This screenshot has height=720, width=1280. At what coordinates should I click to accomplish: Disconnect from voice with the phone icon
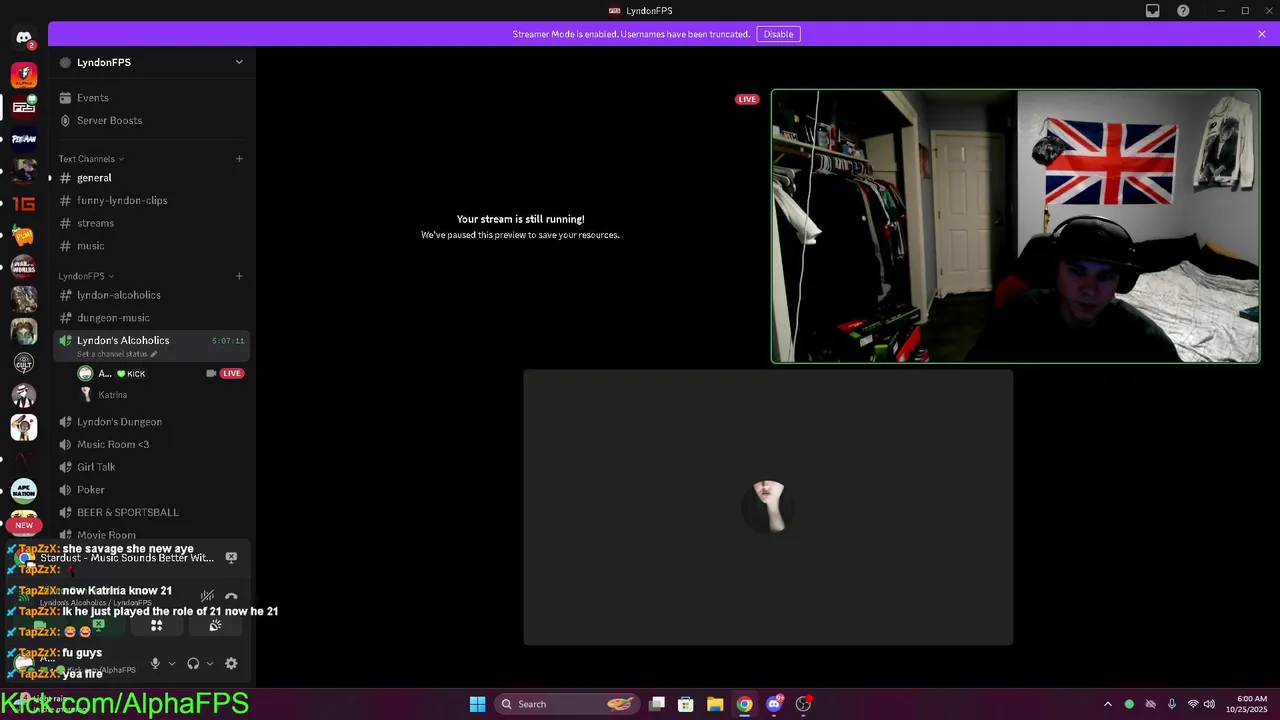[x=231, y=597]
